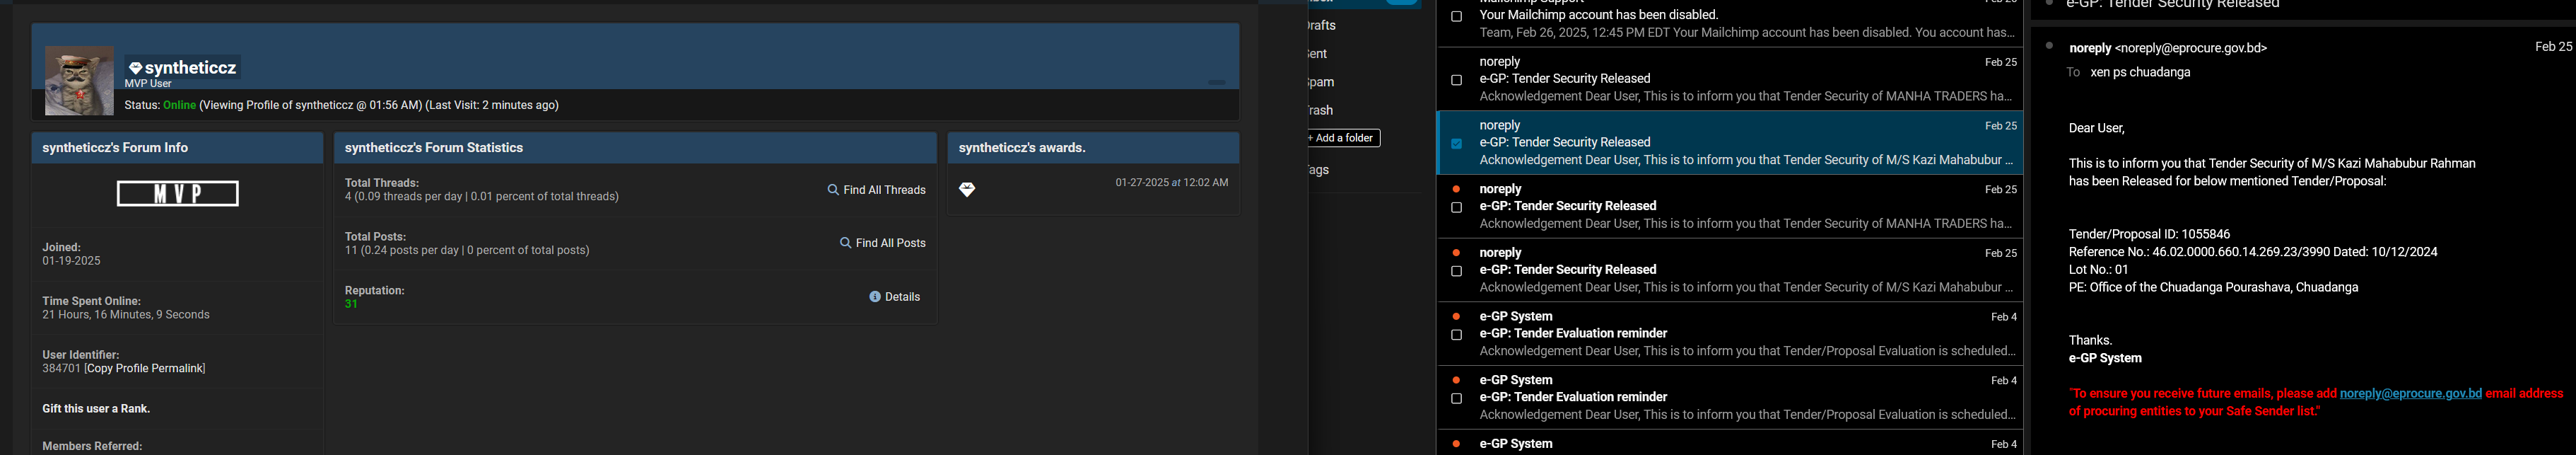
Task: Click the Add a folder button
Action: pos(1343,138)
